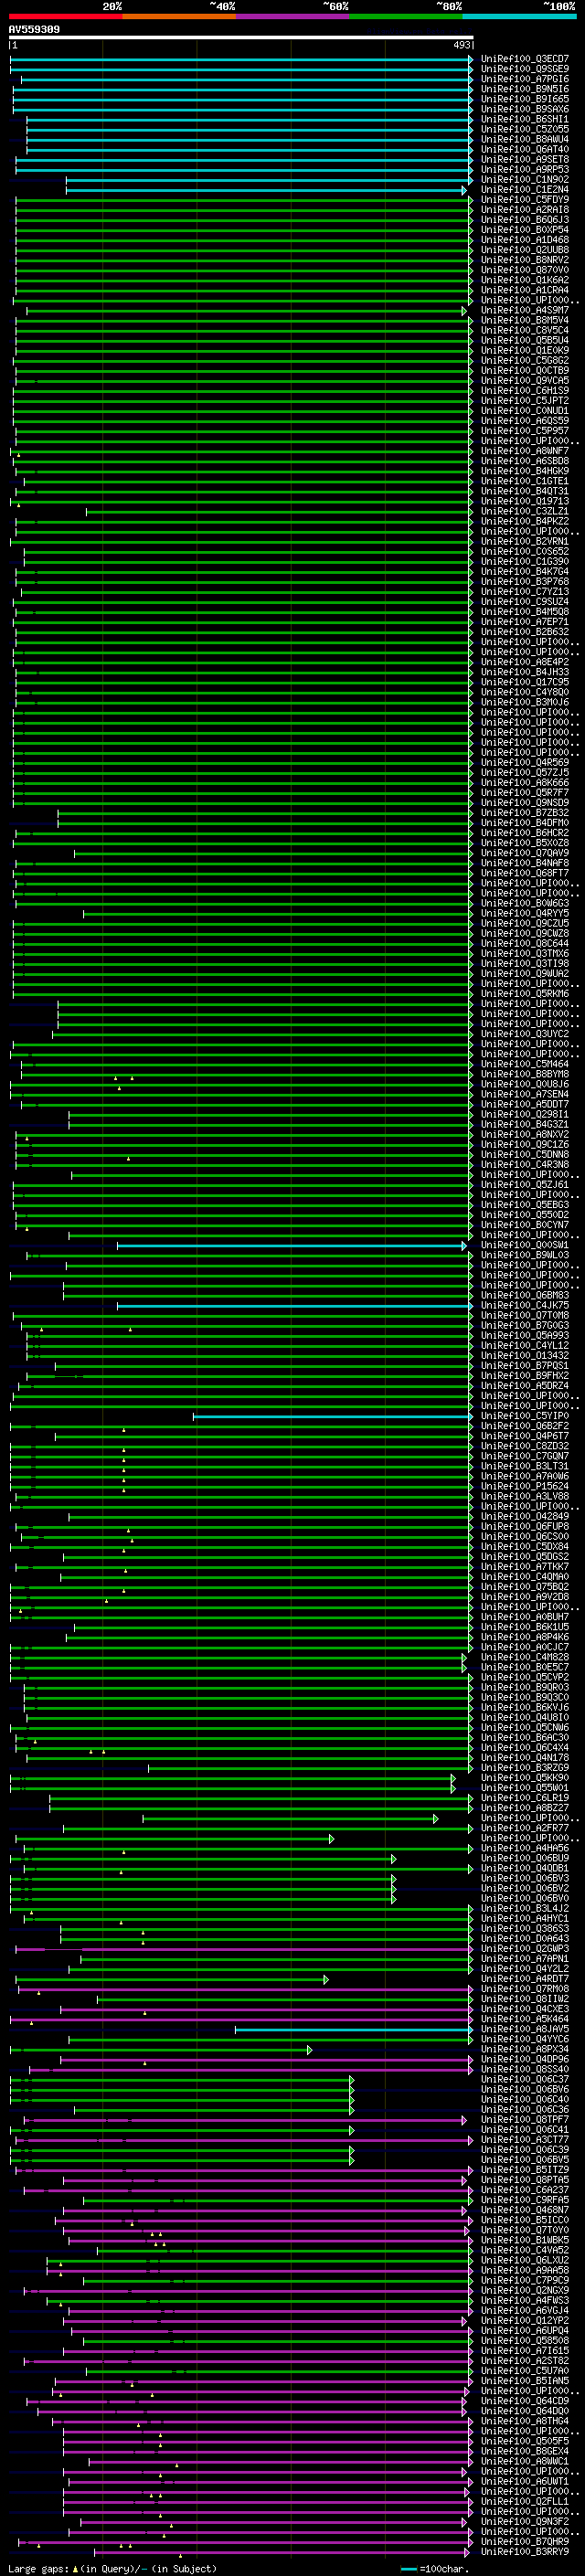This screenshot has width=585, height=2576.
Task: Click the green ~80% identity legend segment
Action: coord(406,16)
